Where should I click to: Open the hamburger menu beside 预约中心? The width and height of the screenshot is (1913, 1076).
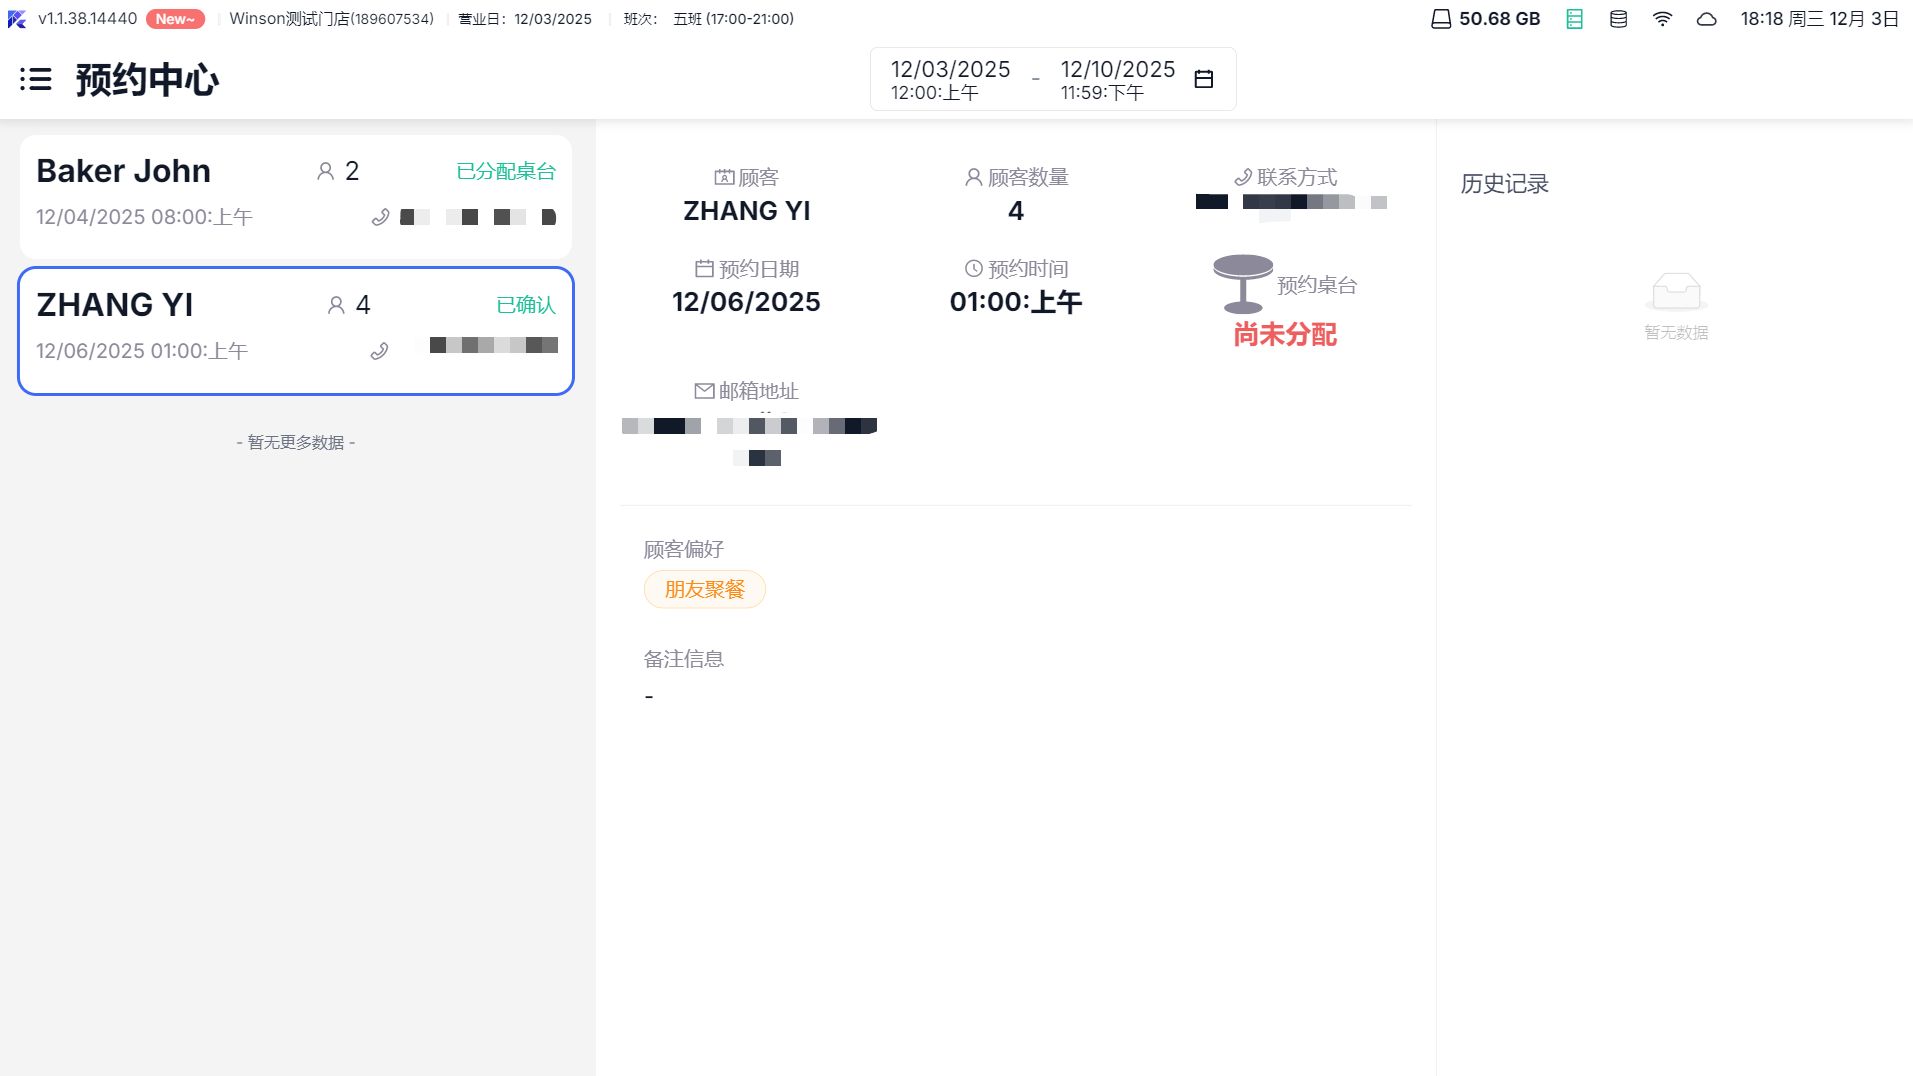click(36, 79)
